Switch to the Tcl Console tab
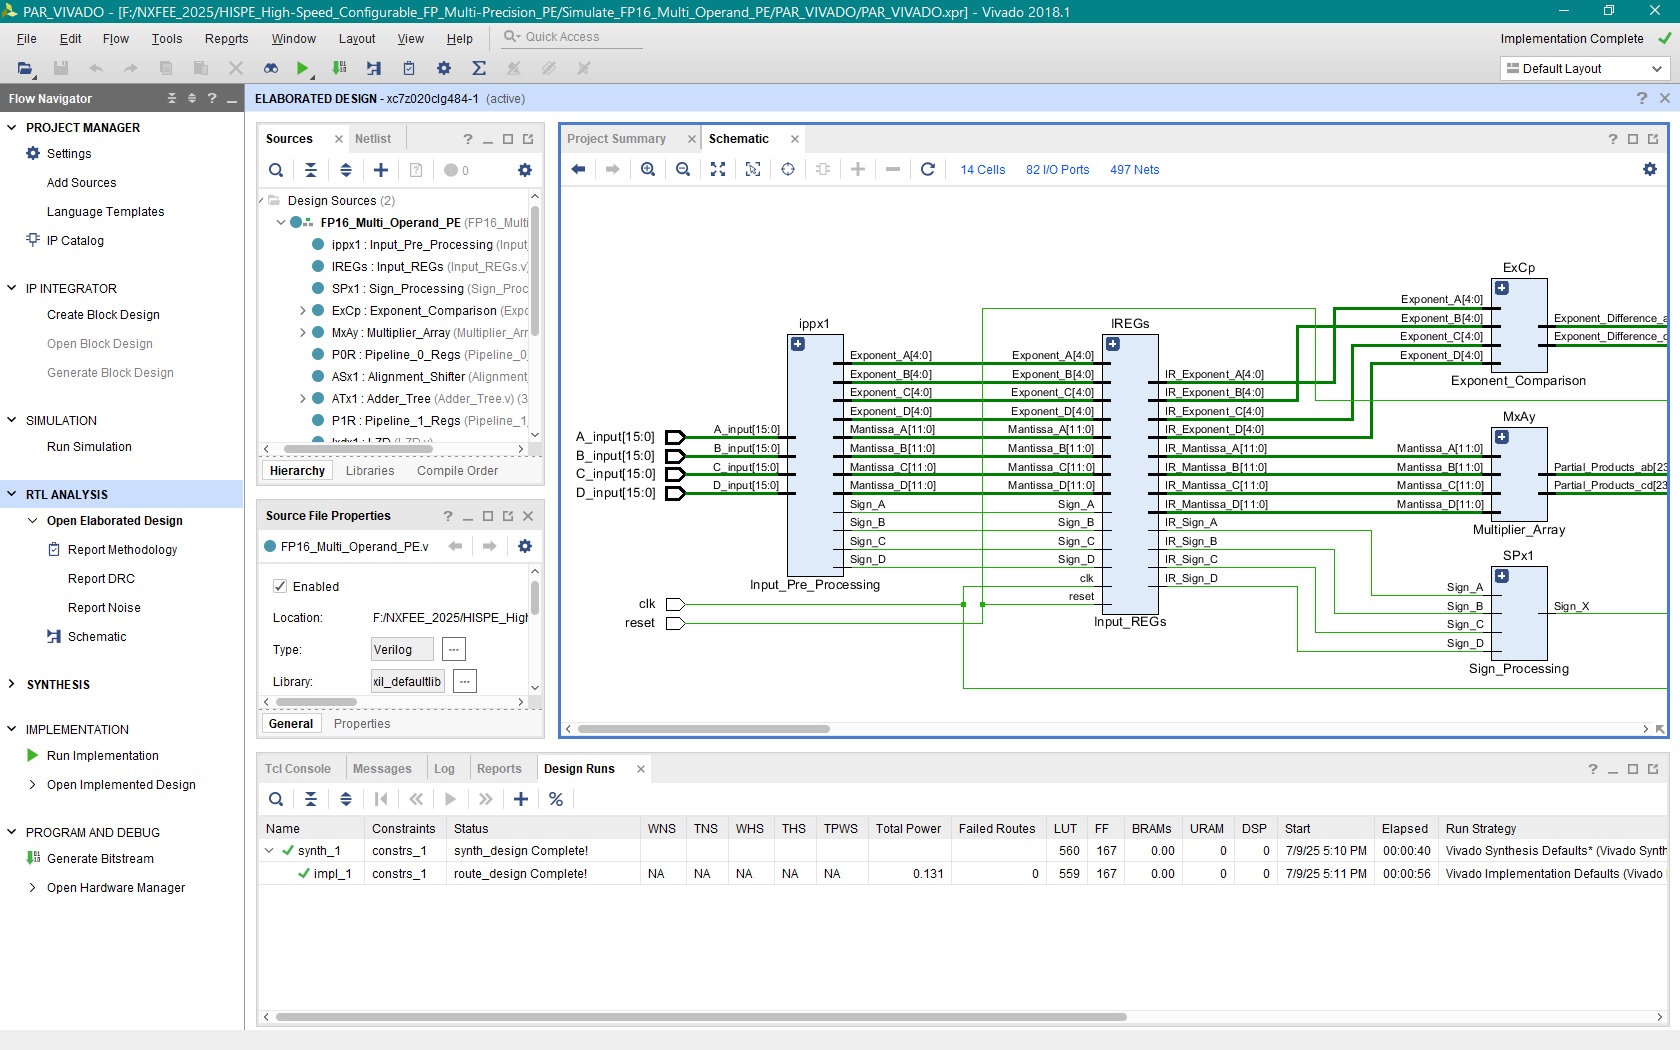Image resolution: width=1680 pixels, height=1050 pixels. [298, 769]
